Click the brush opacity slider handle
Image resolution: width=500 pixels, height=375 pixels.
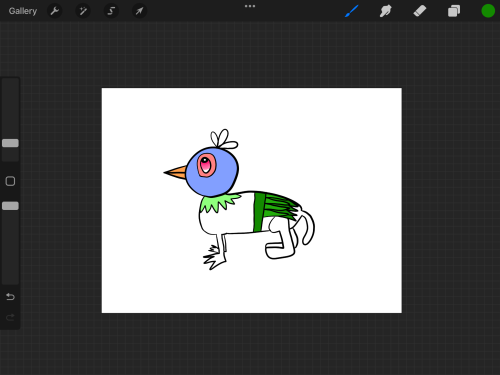[10, 206]
